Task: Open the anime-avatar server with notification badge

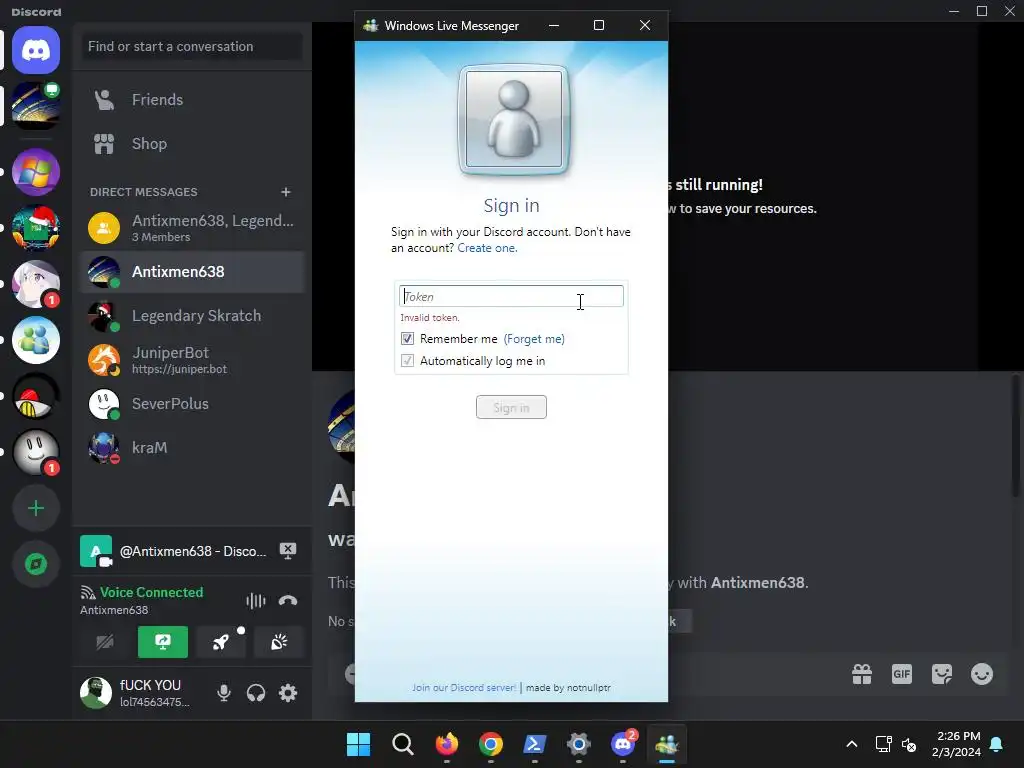Action: [x=36, y=284]
